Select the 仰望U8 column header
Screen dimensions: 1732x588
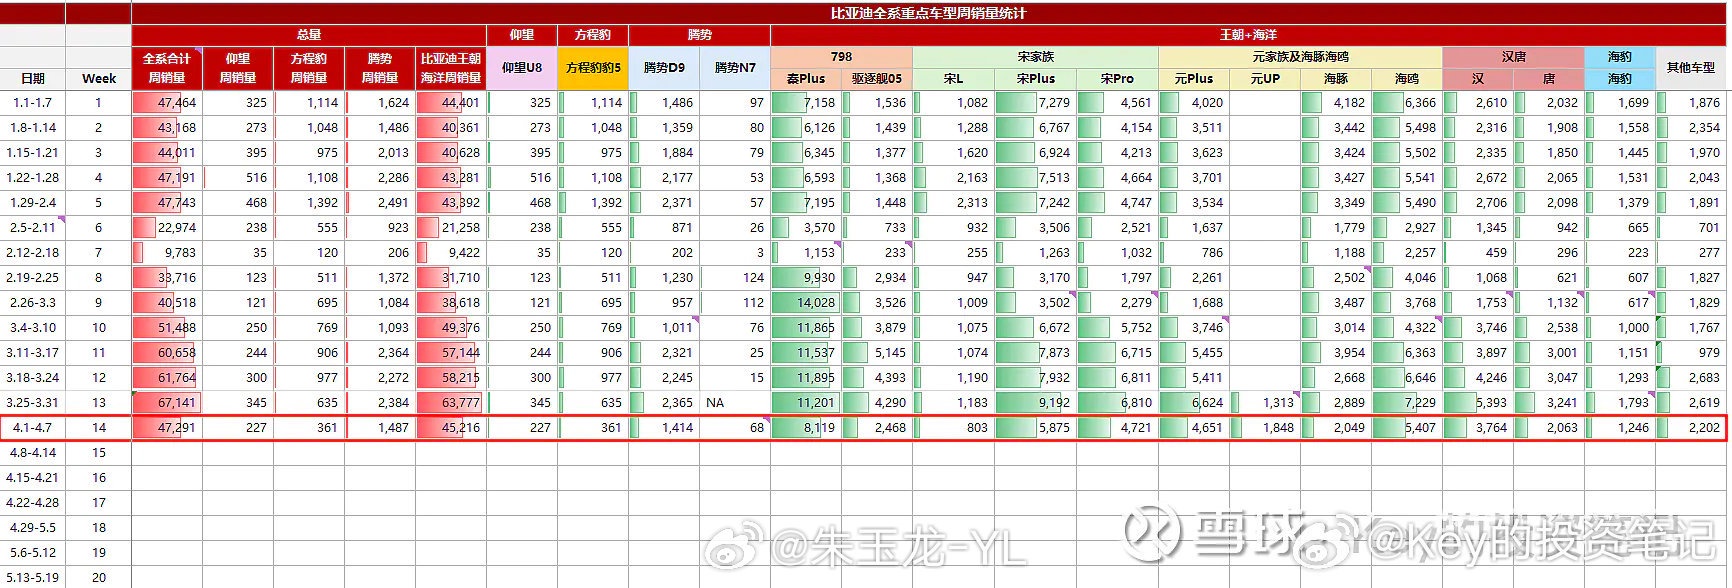(x=522, y=68)
